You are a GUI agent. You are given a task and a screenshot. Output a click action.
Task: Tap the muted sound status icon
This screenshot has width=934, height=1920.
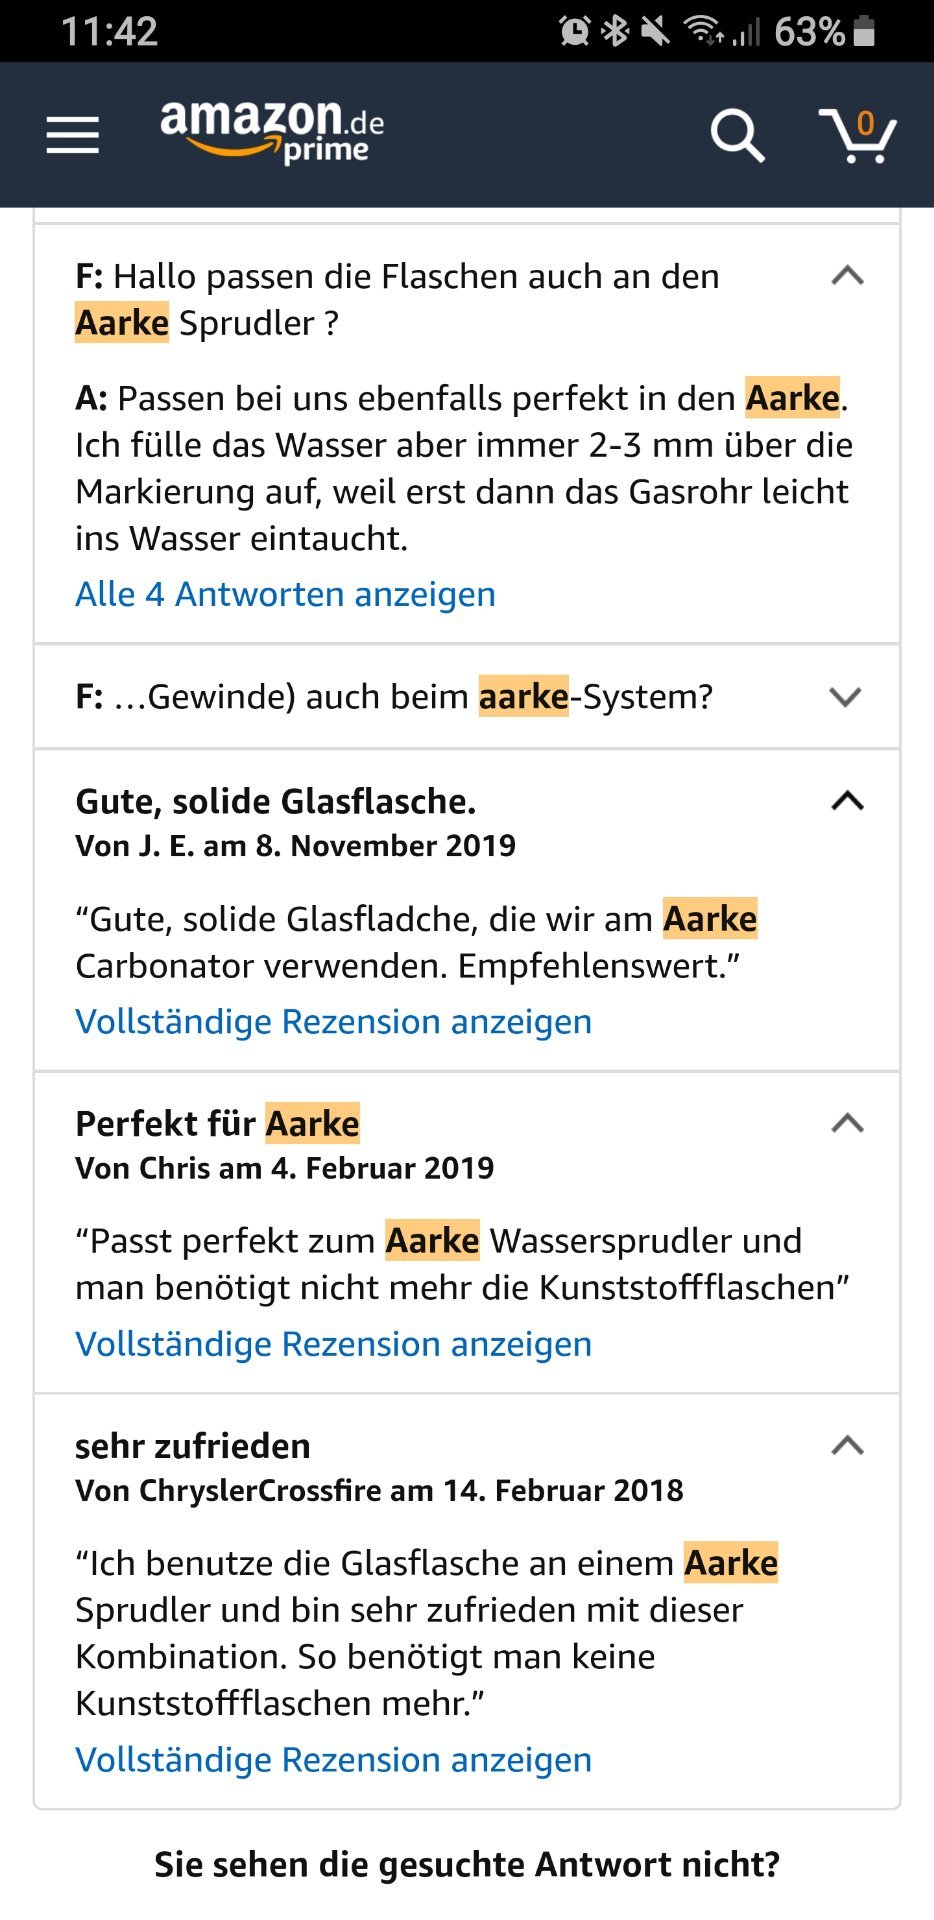[x=655, y=31]
